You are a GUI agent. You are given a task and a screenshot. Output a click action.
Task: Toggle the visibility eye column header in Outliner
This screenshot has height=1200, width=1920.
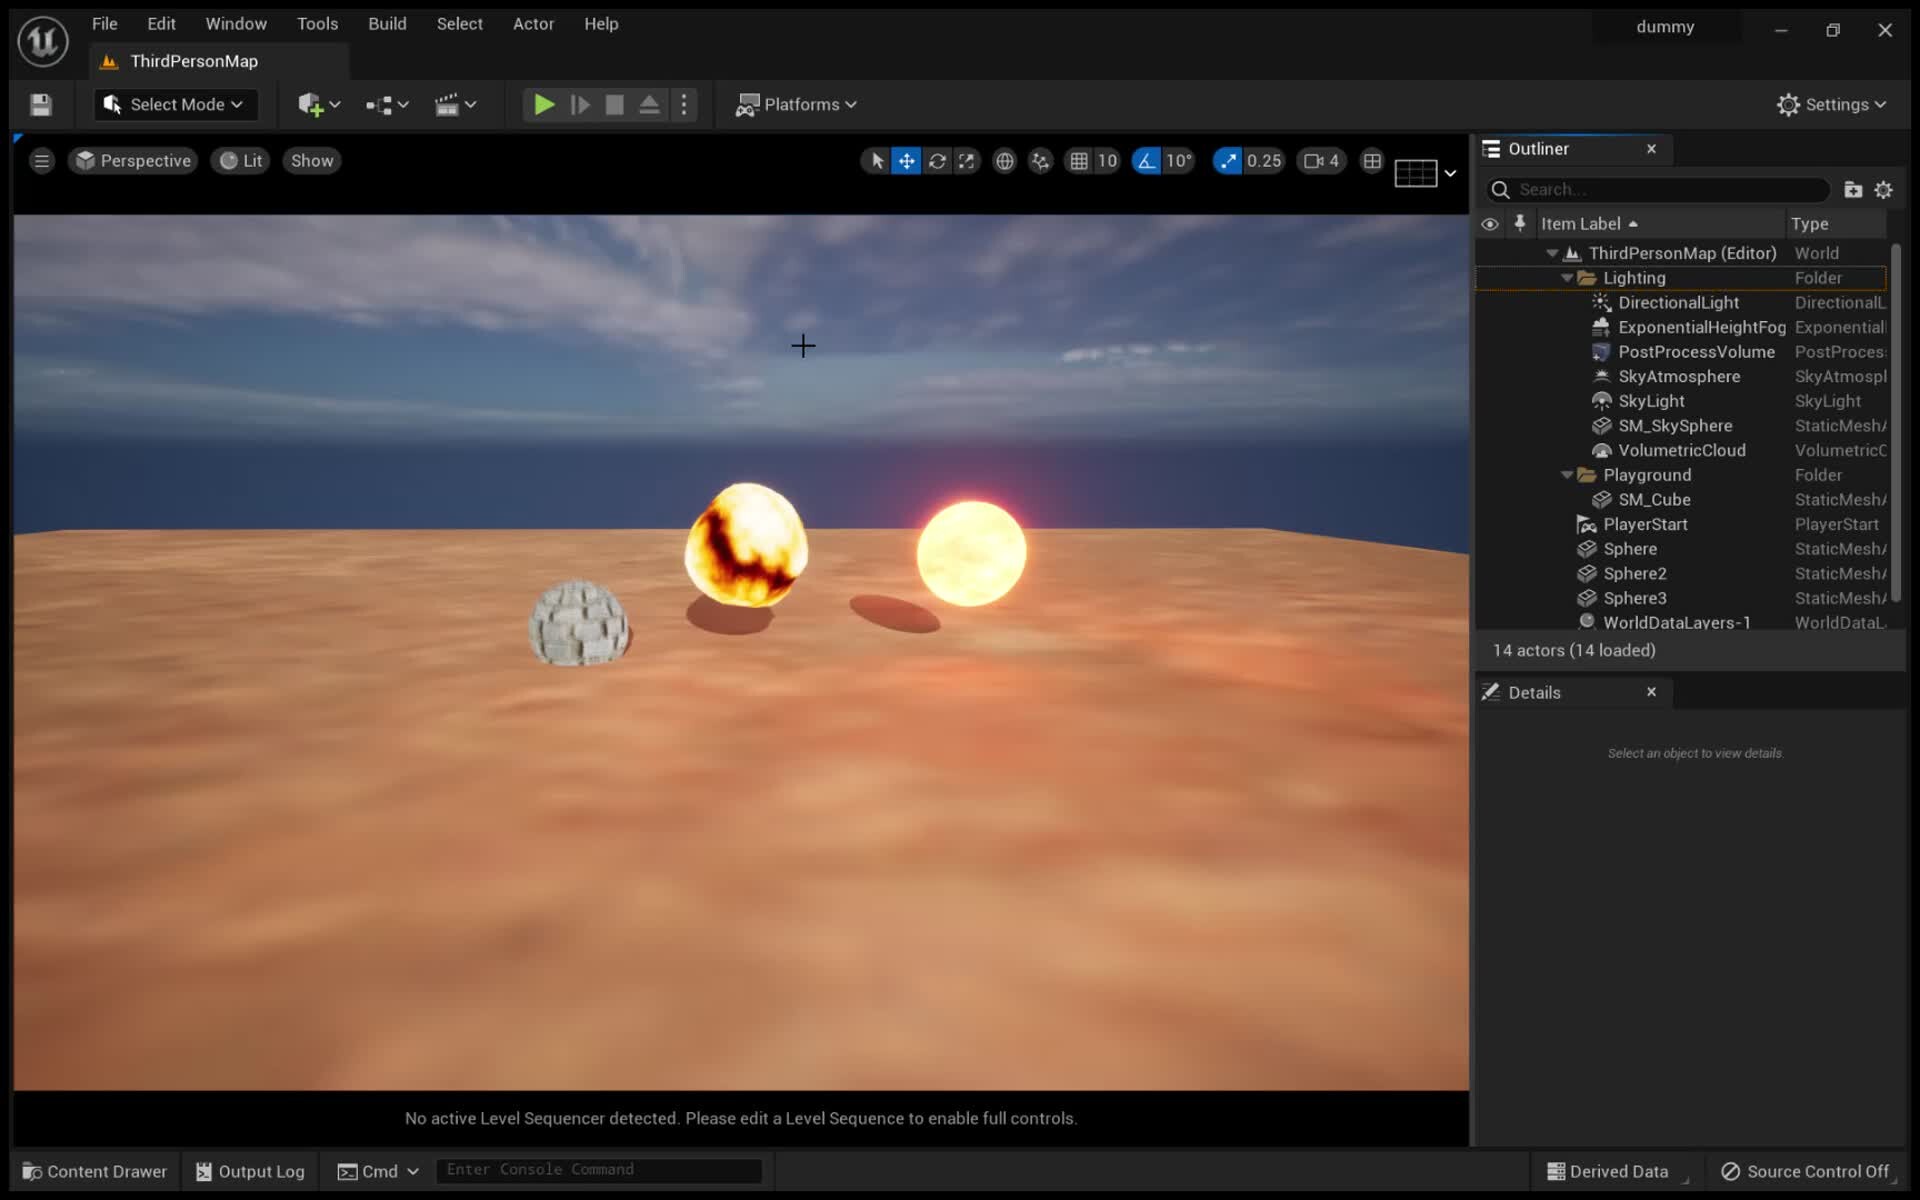(1490, 223)
